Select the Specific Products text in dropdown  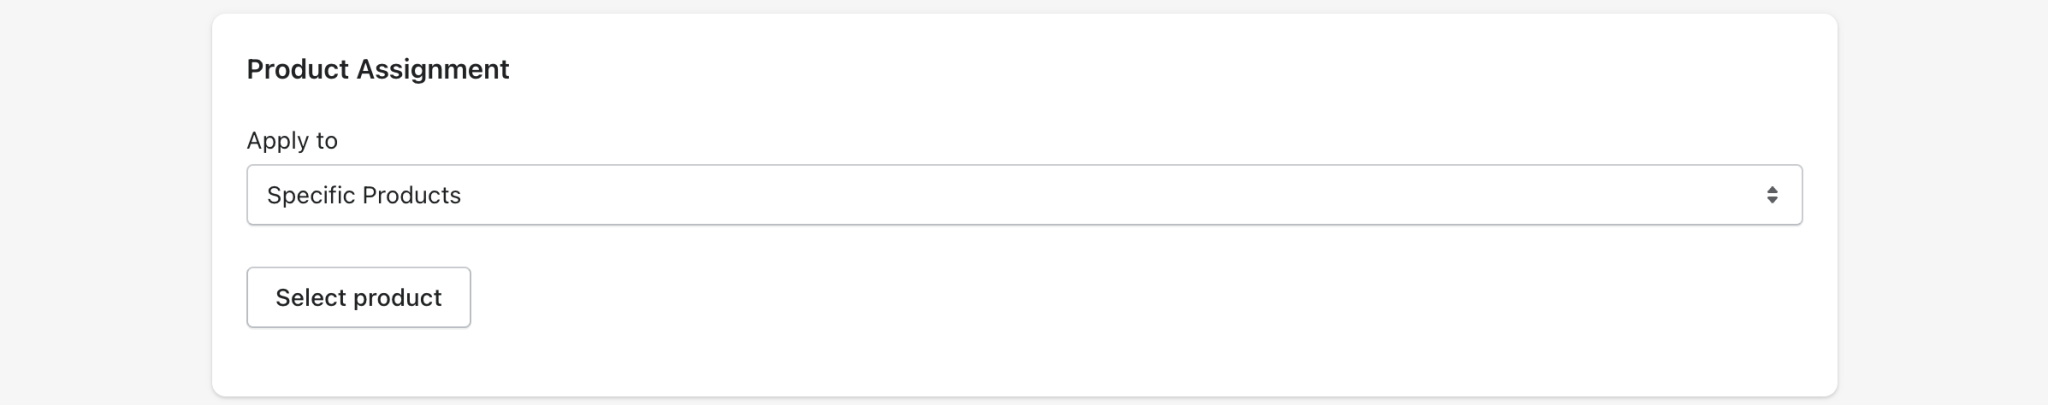point(363,195)
